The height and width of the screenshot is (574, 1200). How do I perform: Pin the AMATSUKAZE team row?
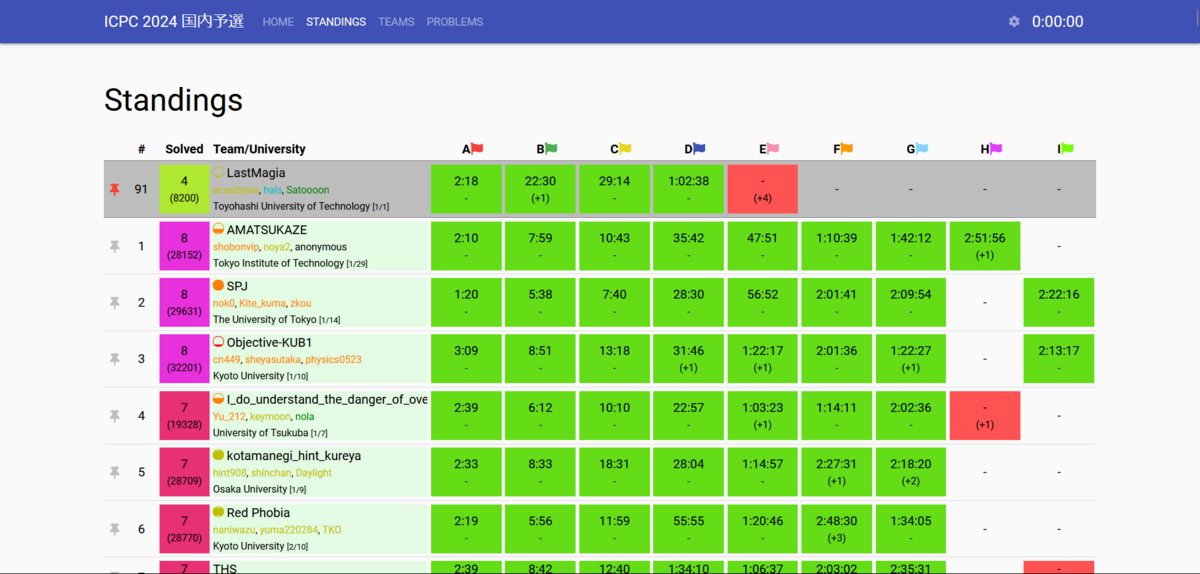pyautogui.click(x=114, y=246)
